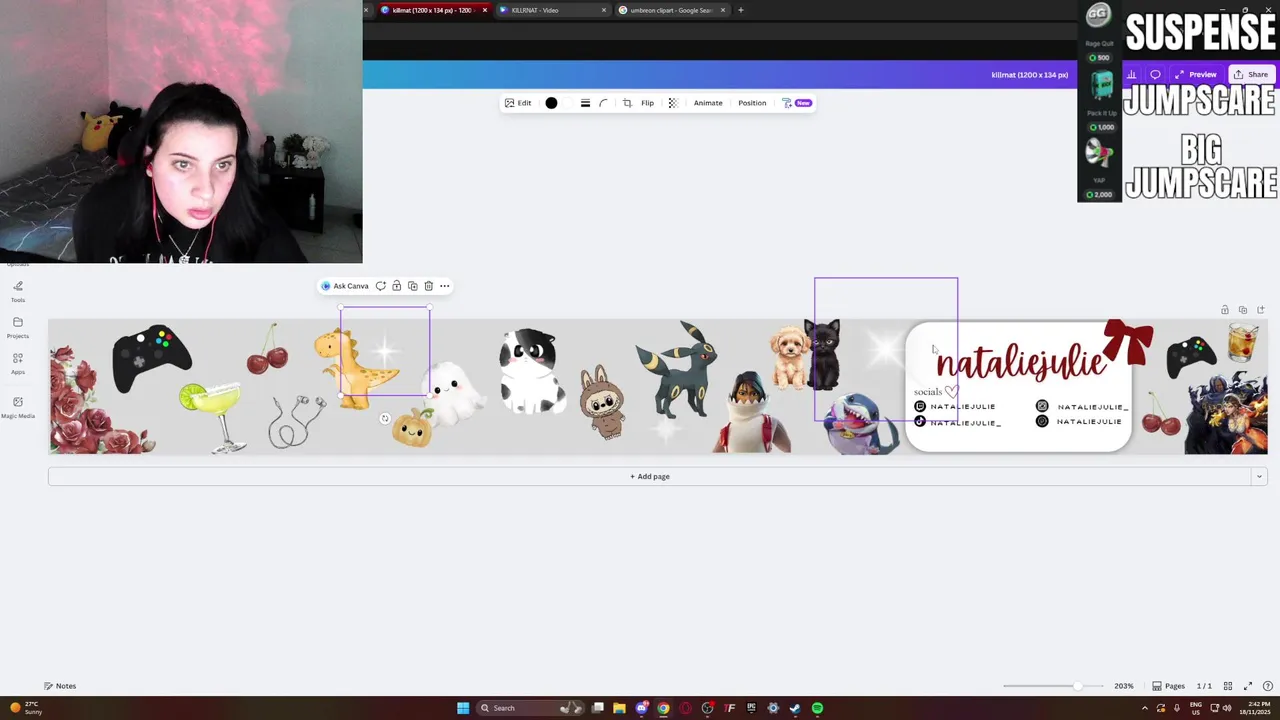Open Tools in left sidebar
1280x720 pixels.
click(x=18, y=291)
